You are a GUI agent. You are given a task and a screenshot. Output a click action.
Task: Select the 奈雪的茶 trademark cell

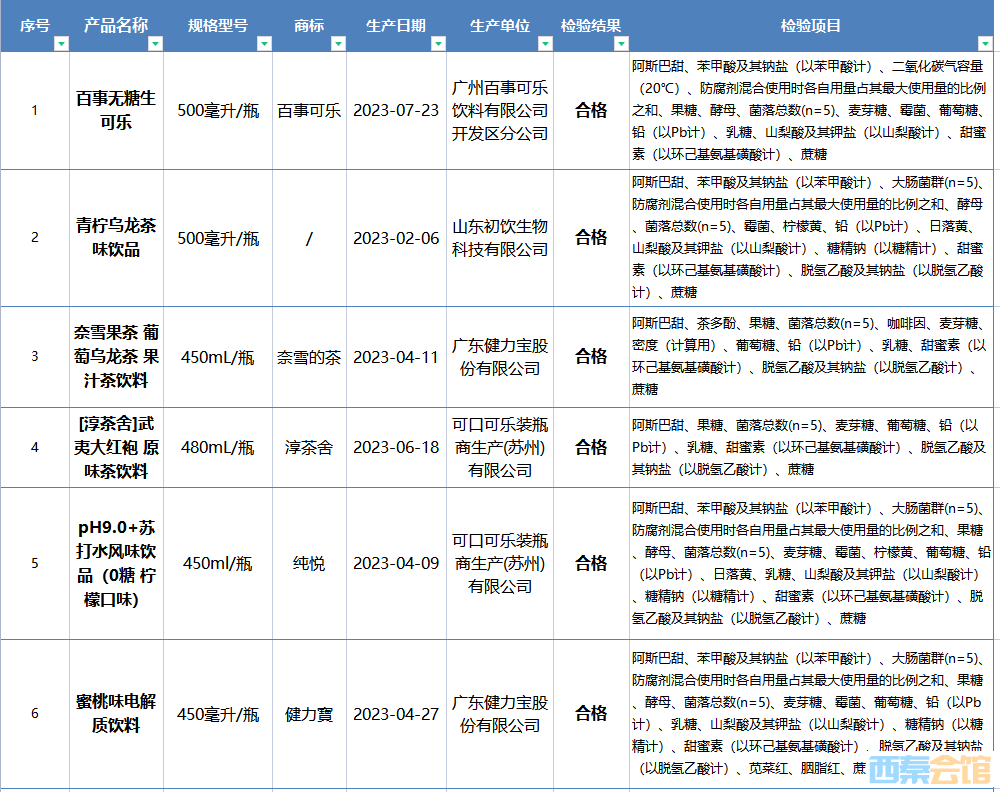pyautogui.click(x=309, y=357)
